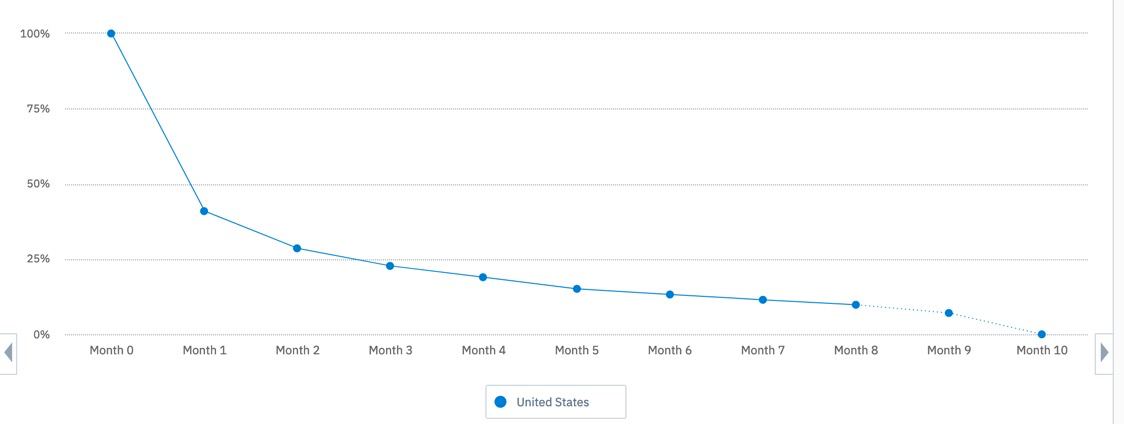Select the Month 1 data point
This screenshot has width=1124, height=424.
point(204,211)
